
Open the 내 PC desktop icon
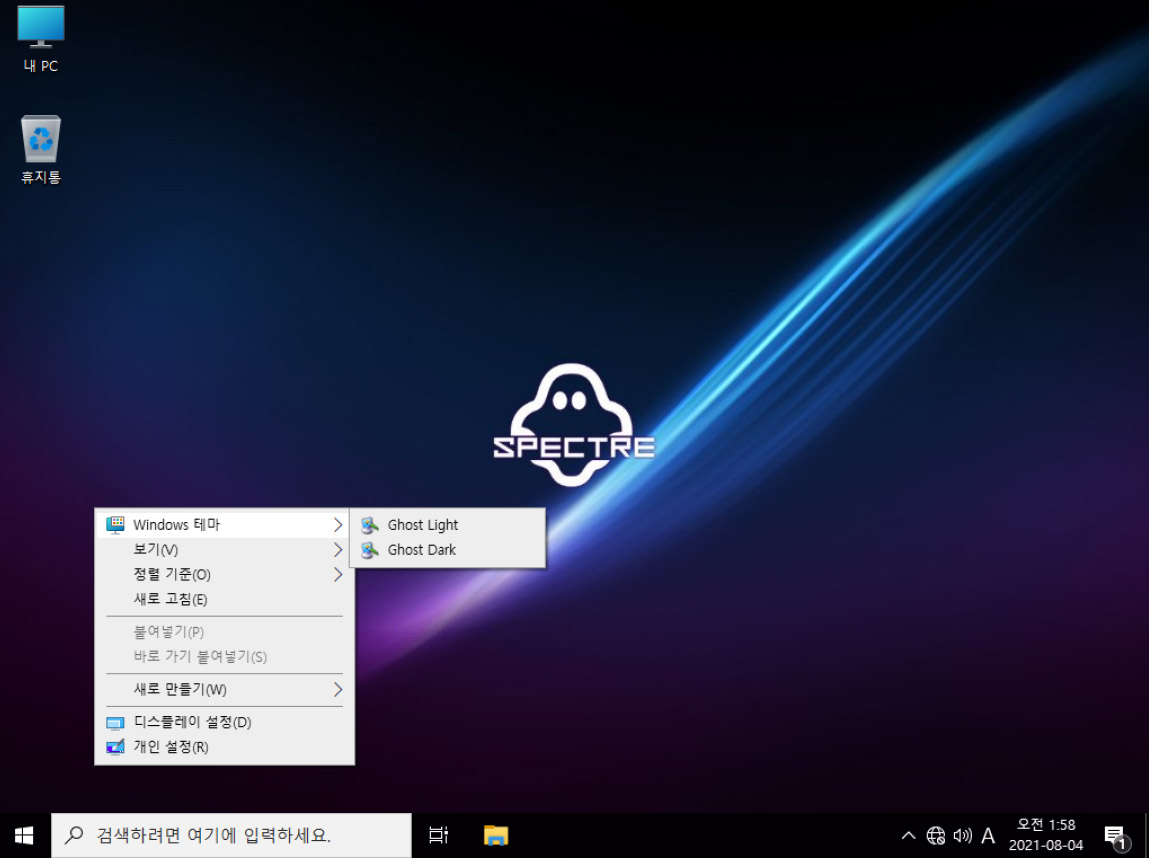coord(40,39)
